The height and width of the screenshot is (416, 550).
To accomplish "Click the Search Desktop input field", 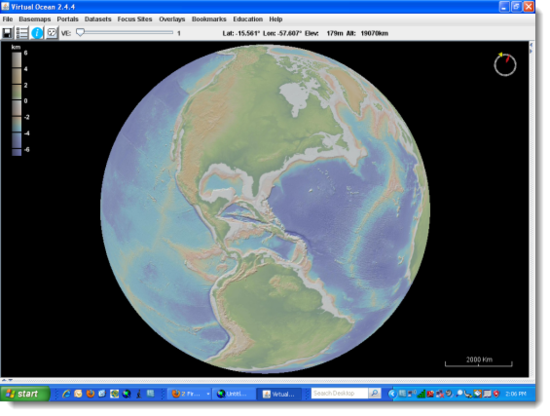I will [339, 394].
